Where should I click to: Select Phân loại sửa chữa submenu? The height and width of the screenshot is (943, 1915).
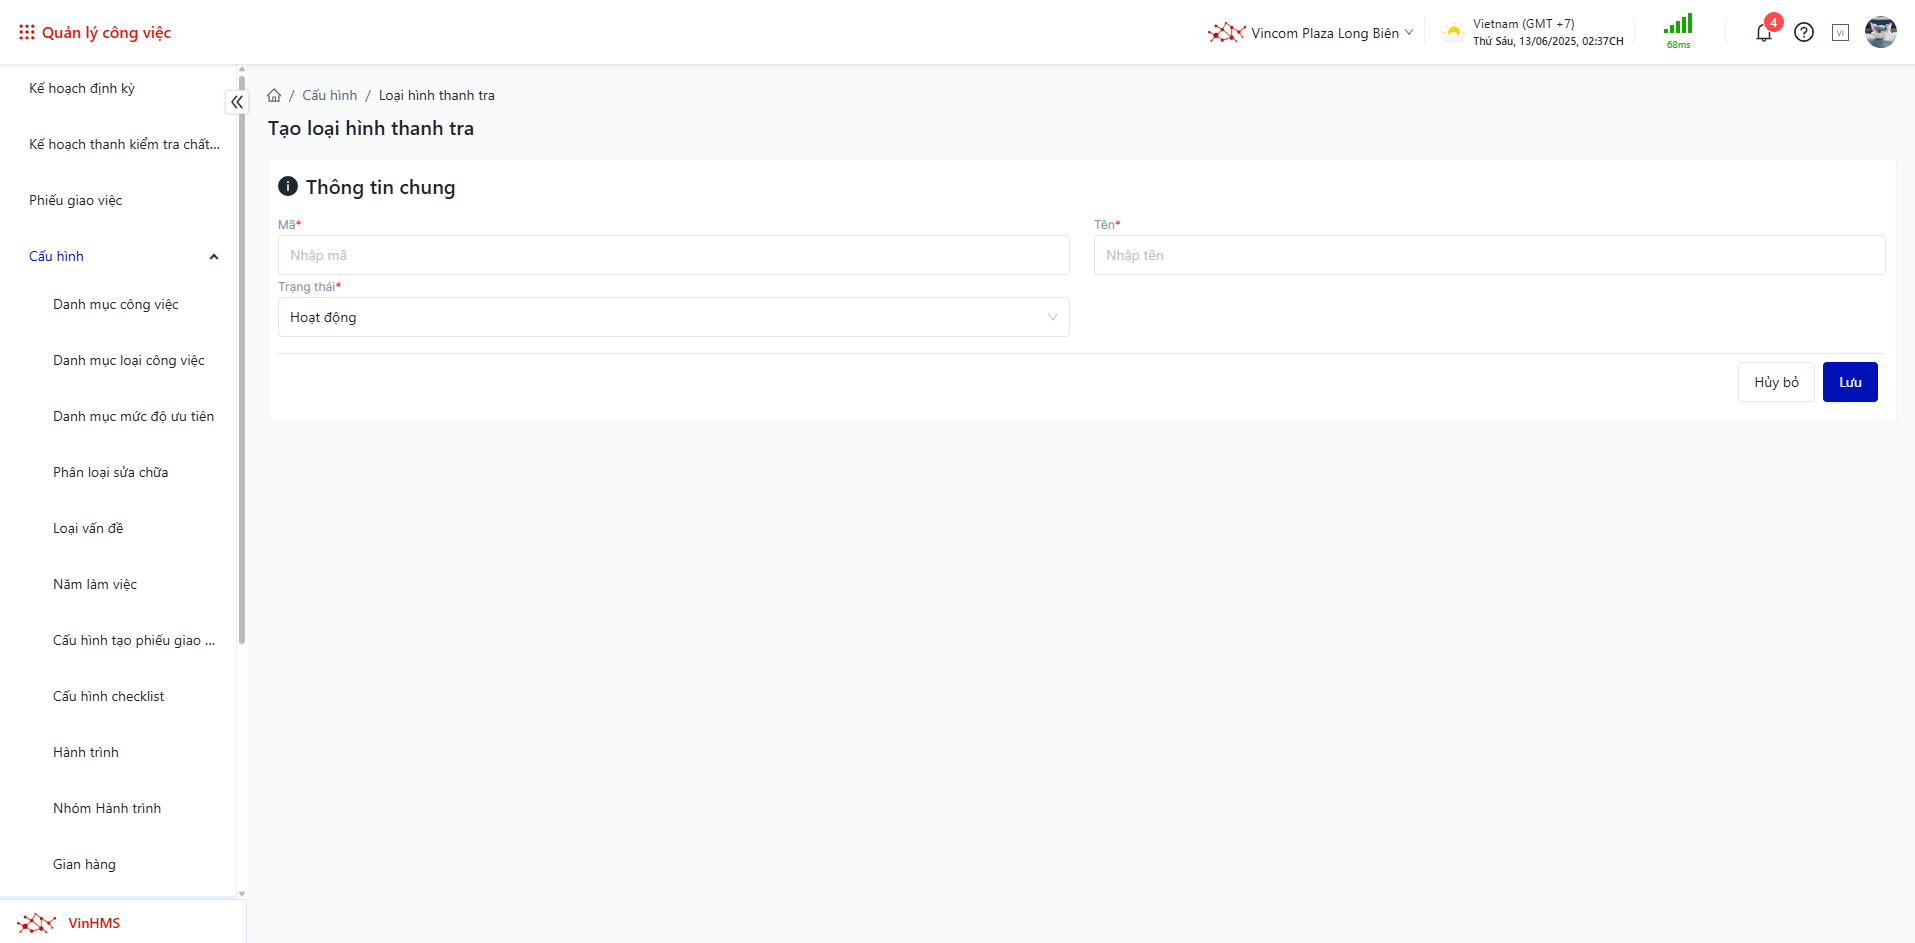pos(111,472)
